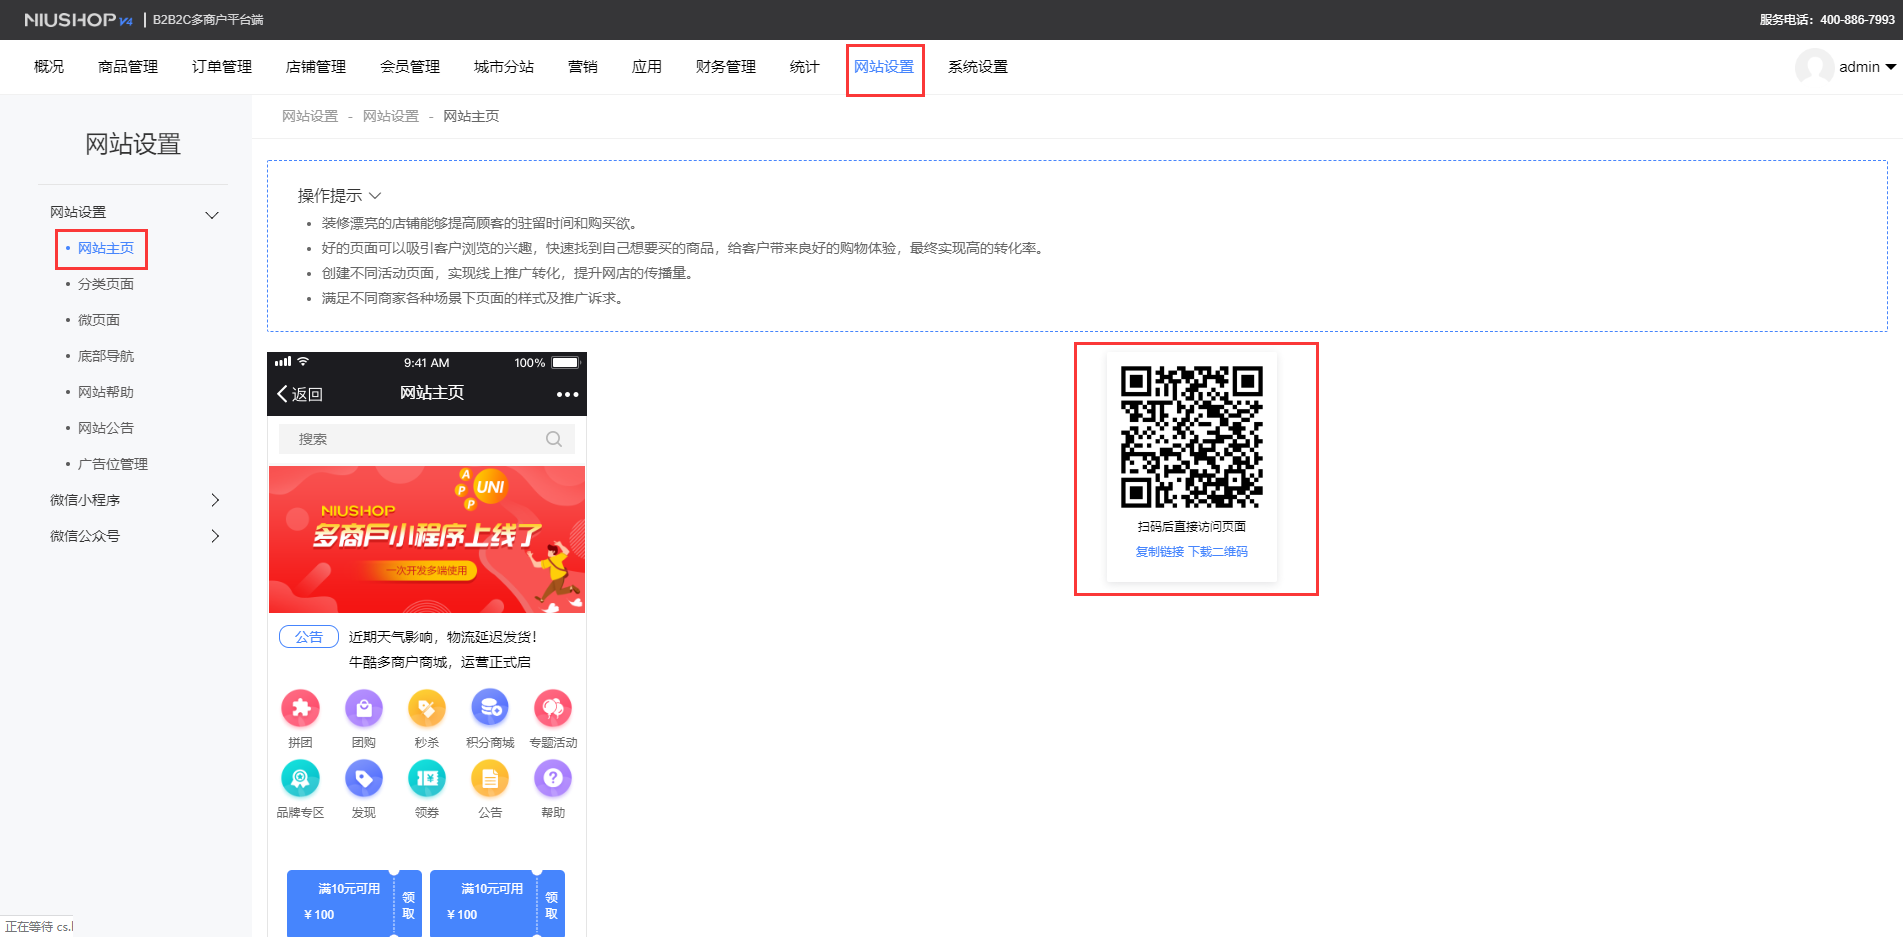Open the 积分商城 points mall icon
This screenshot has height=937, width=1903.
(x=490, y=709)
